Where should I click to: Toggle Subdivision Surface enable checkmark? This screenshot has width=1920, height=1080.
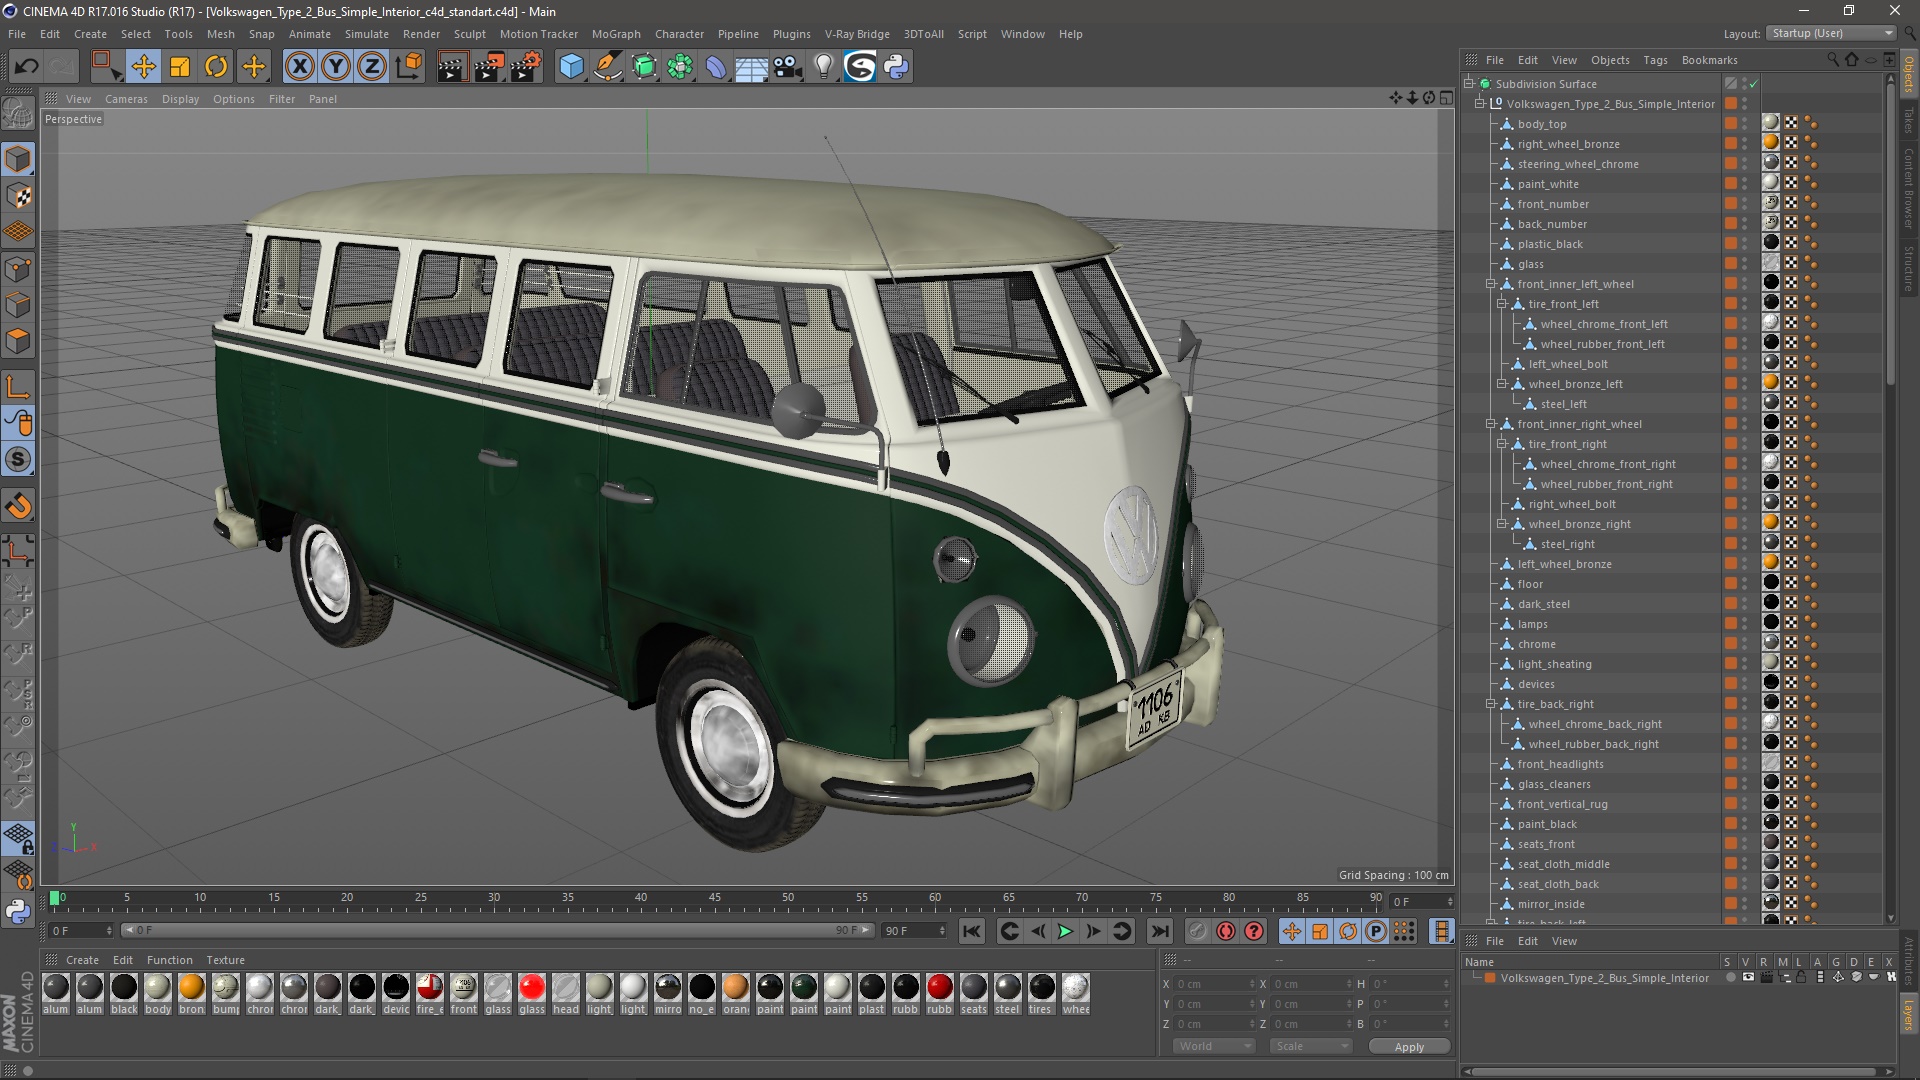(x=1753, y=84)
